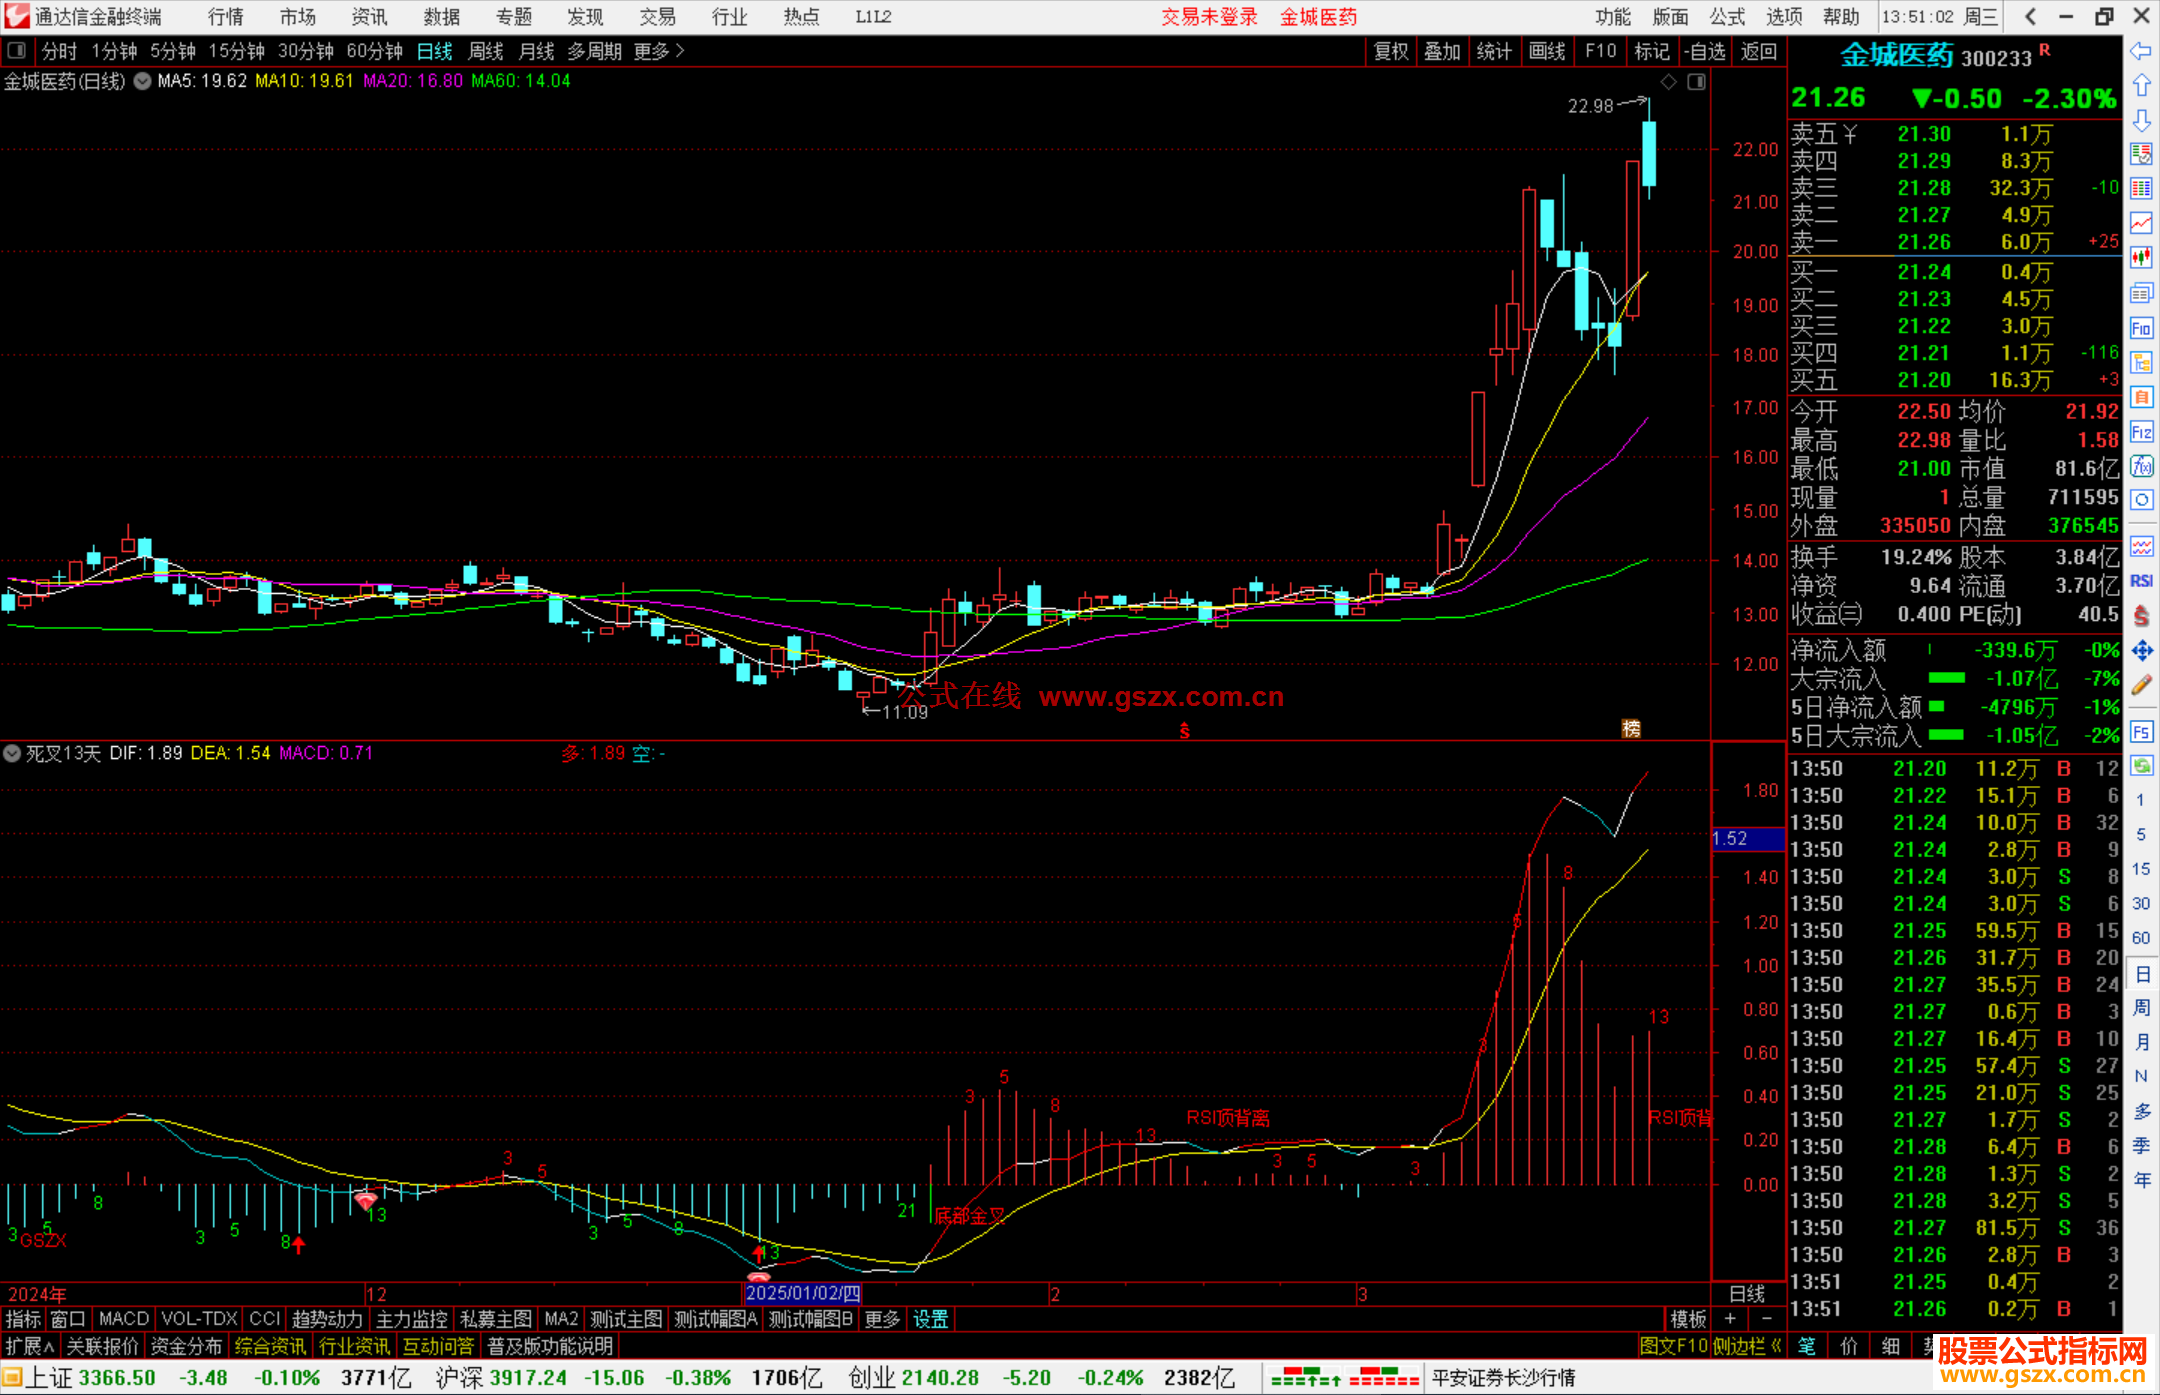
Task: Select the 15 minute period in right sidebar
Action: (2141, 869)
